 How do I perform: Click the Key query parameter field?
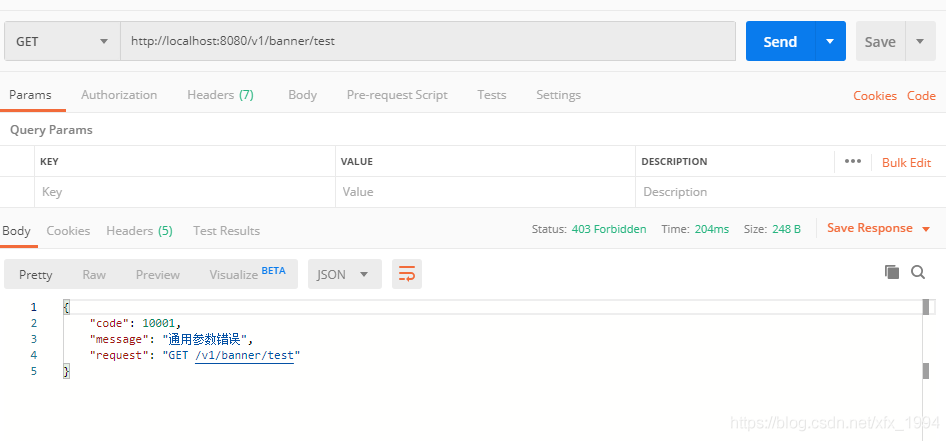(x=185, y=192)
